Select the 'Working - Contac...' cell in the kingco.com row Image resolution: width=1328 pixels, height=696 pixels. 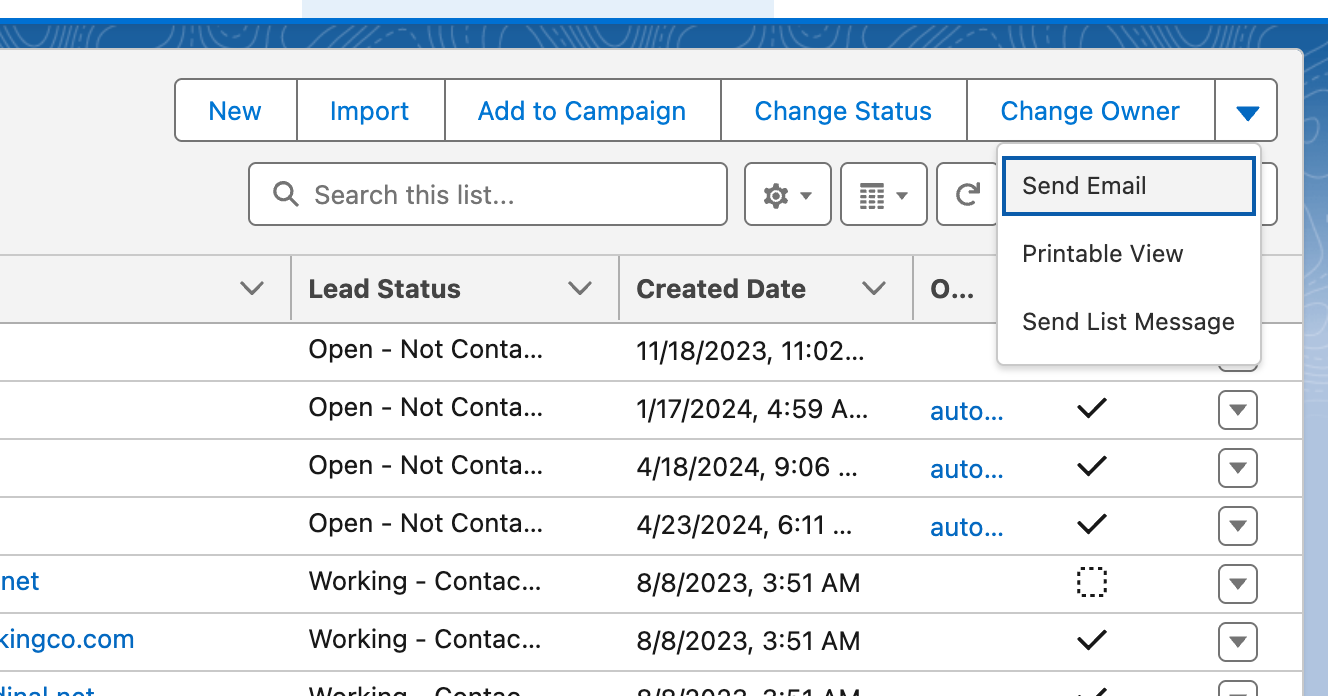coord(425,640)
